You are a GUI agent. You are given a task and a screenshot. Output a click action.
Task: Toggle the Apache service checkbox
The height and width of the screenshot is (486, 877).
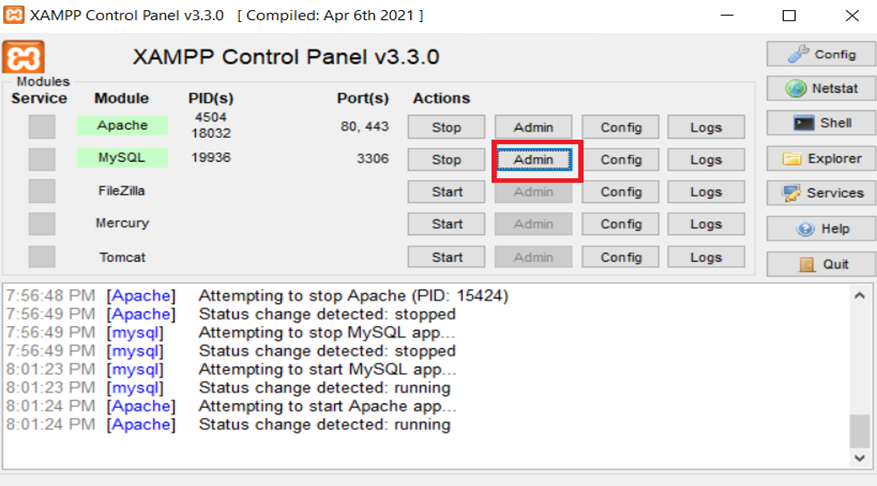coord(42,126)
